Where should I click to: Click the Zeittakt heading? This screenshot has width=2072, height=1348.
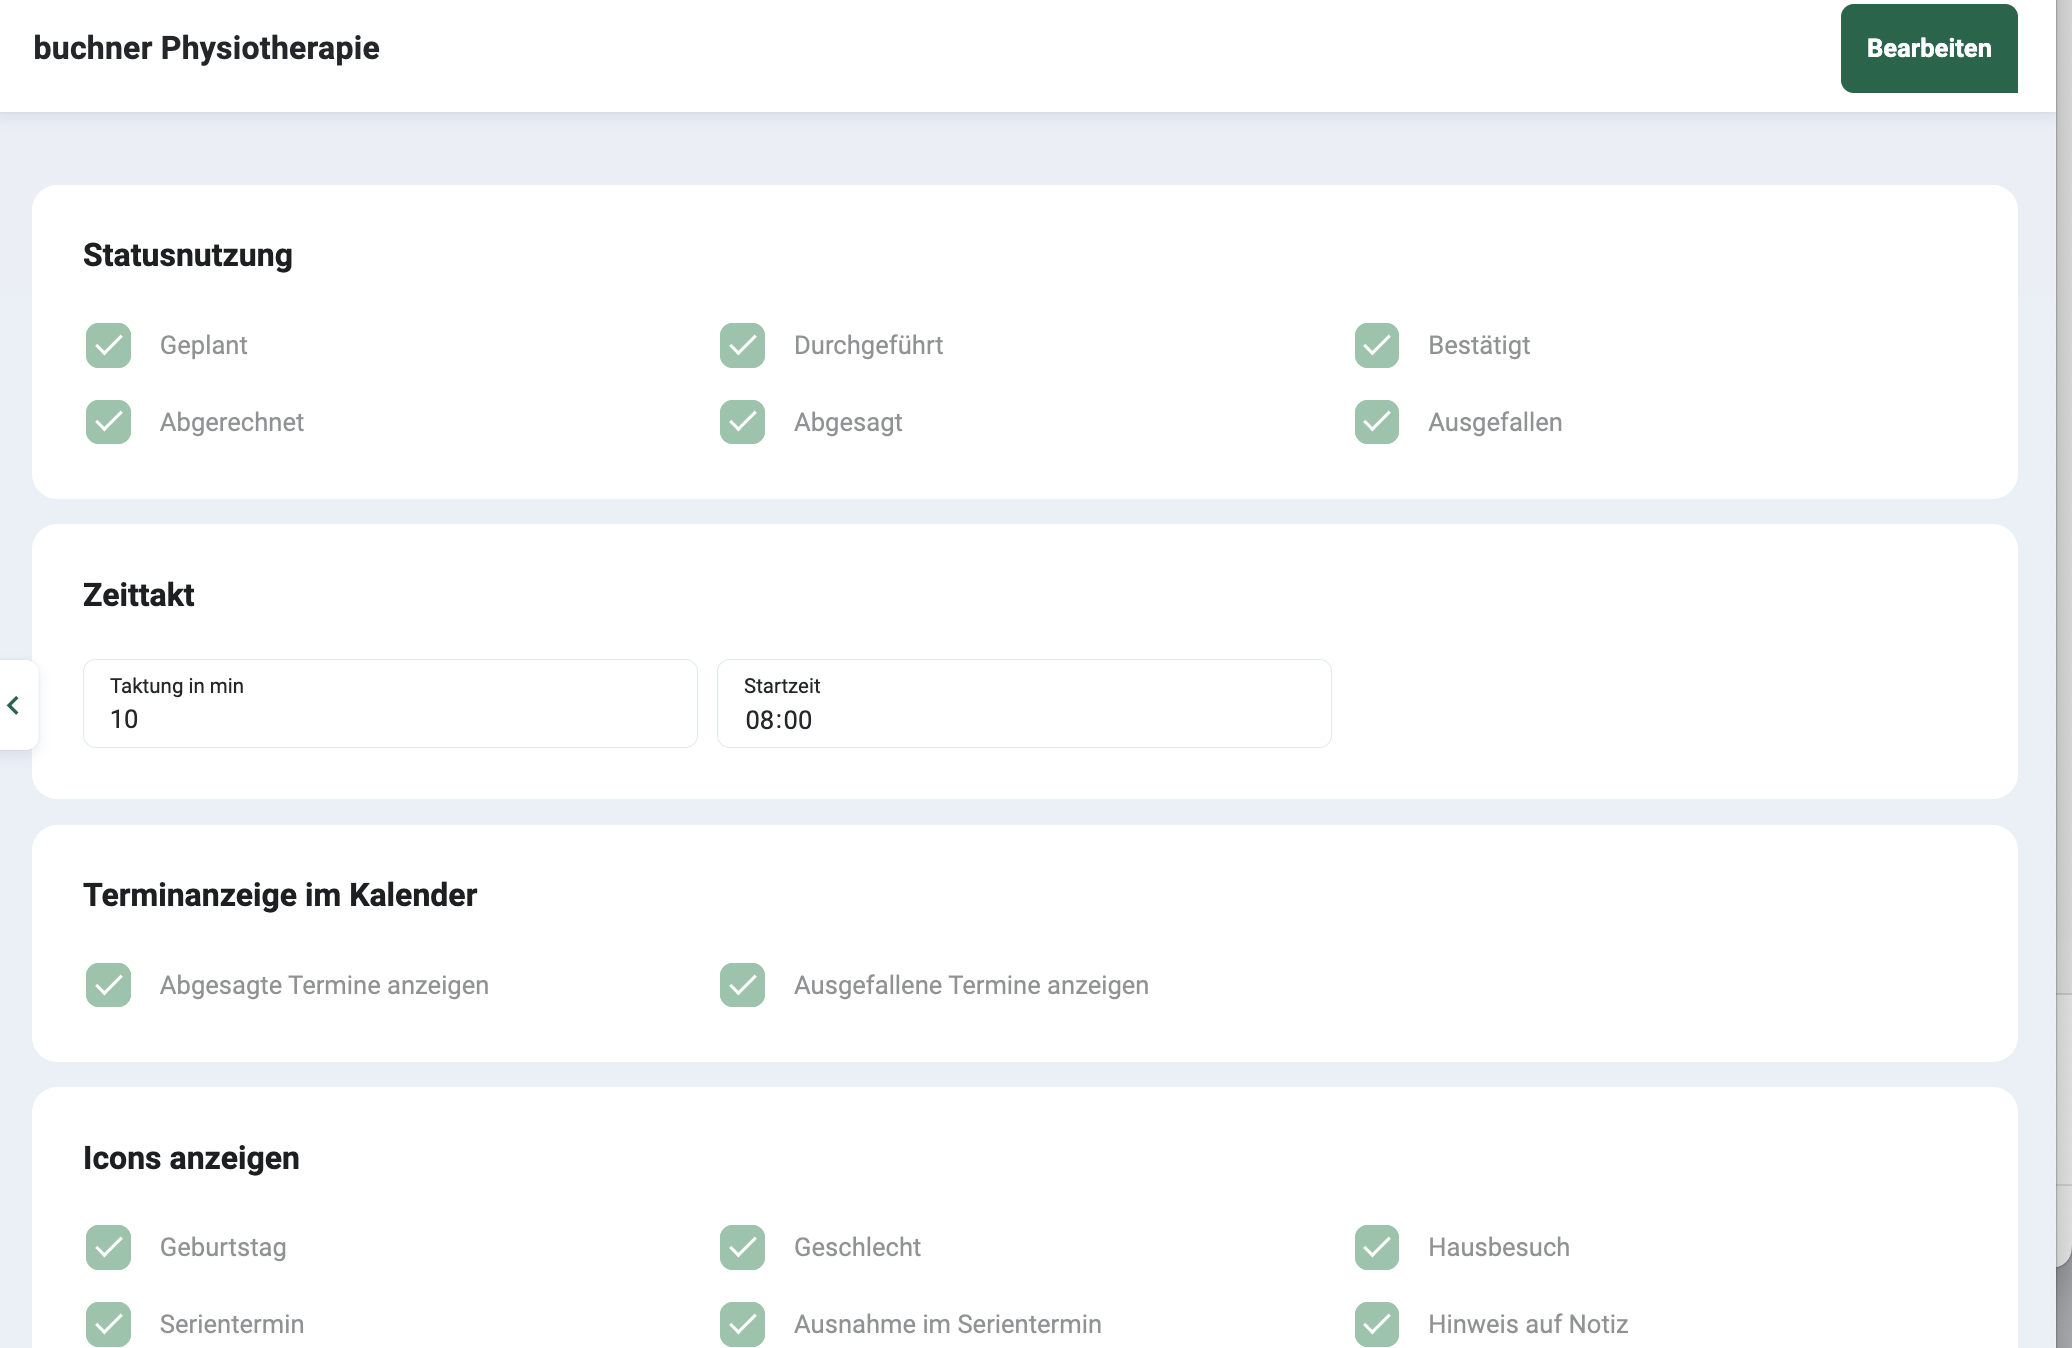coord(138,595)
